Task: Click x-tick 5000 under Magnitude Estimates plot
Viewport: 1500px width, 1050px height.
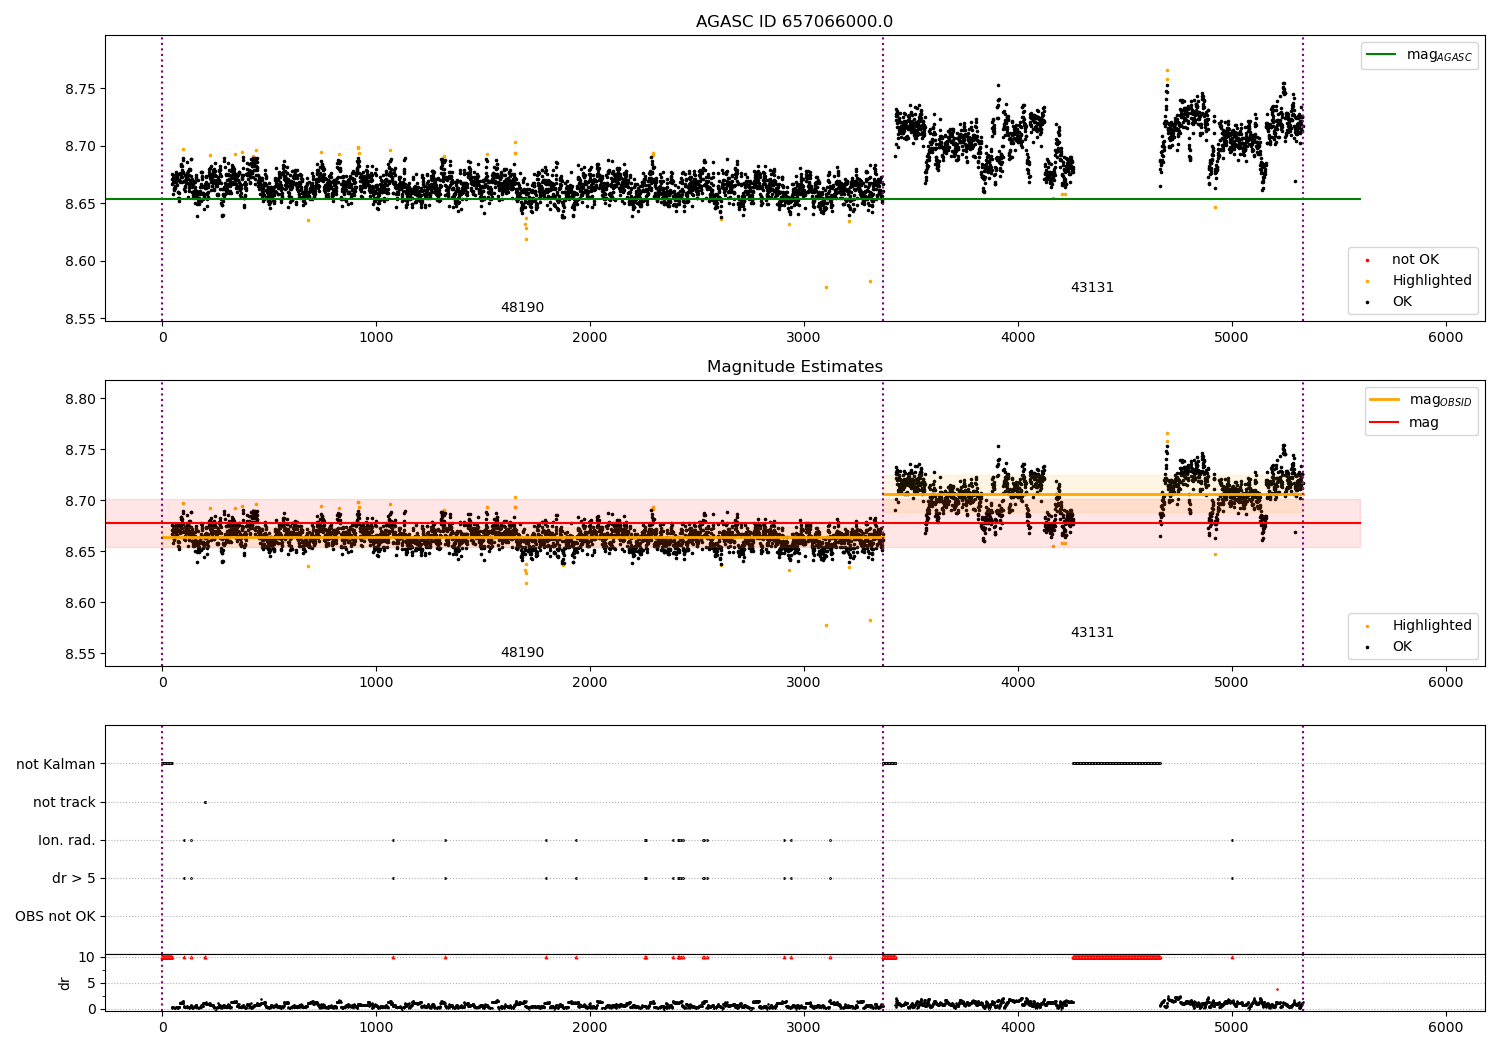Action: 1232,683
